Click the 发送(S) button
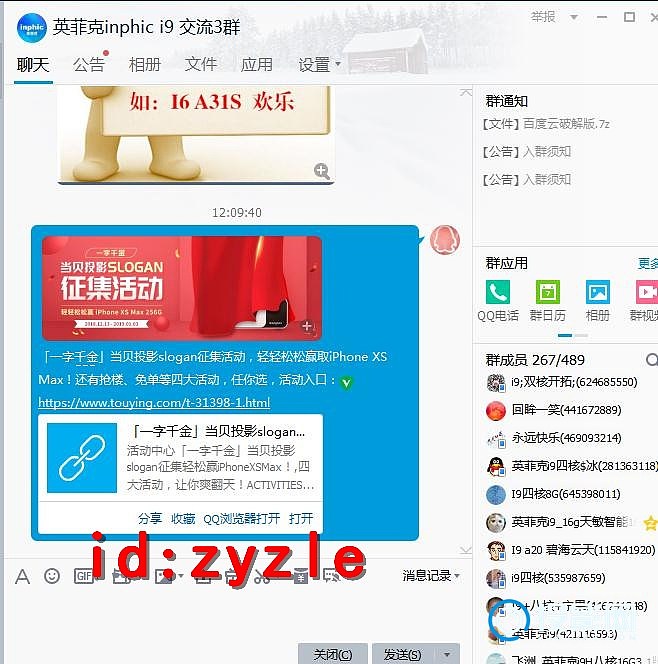The height and width of the screenshot is (664, 658). [x=402, y=654]
